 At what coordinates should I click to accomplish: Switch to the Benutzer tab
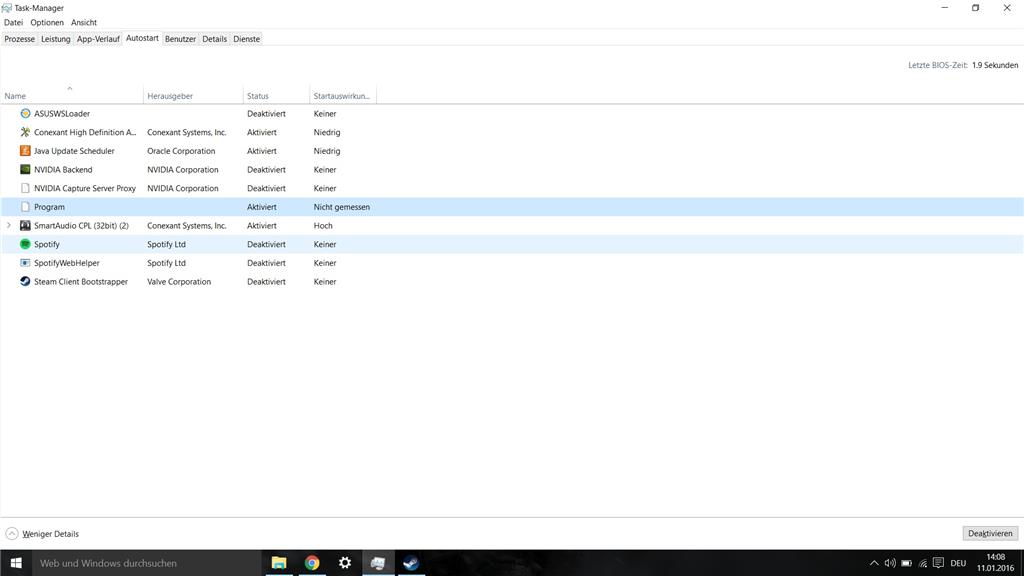tap(180, 39)
